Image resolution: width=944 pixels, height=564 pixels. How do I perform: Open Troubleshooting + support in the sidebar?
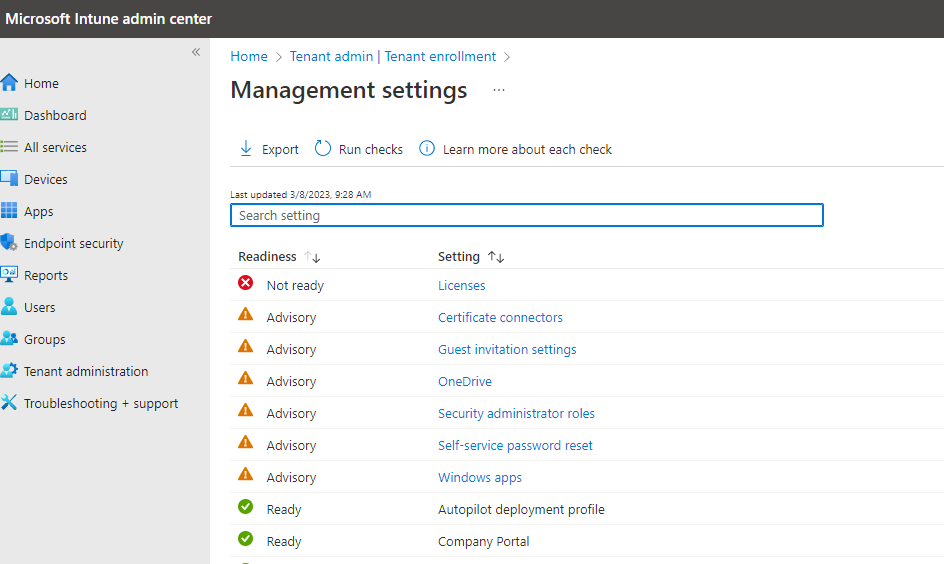(101, 404)
